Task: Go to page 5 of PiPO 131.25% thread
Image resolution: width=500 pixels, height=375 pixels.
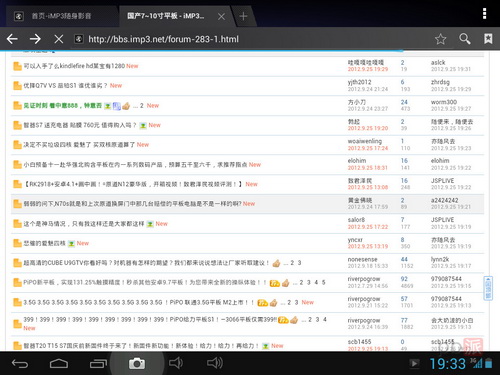Action: [323, 282]
